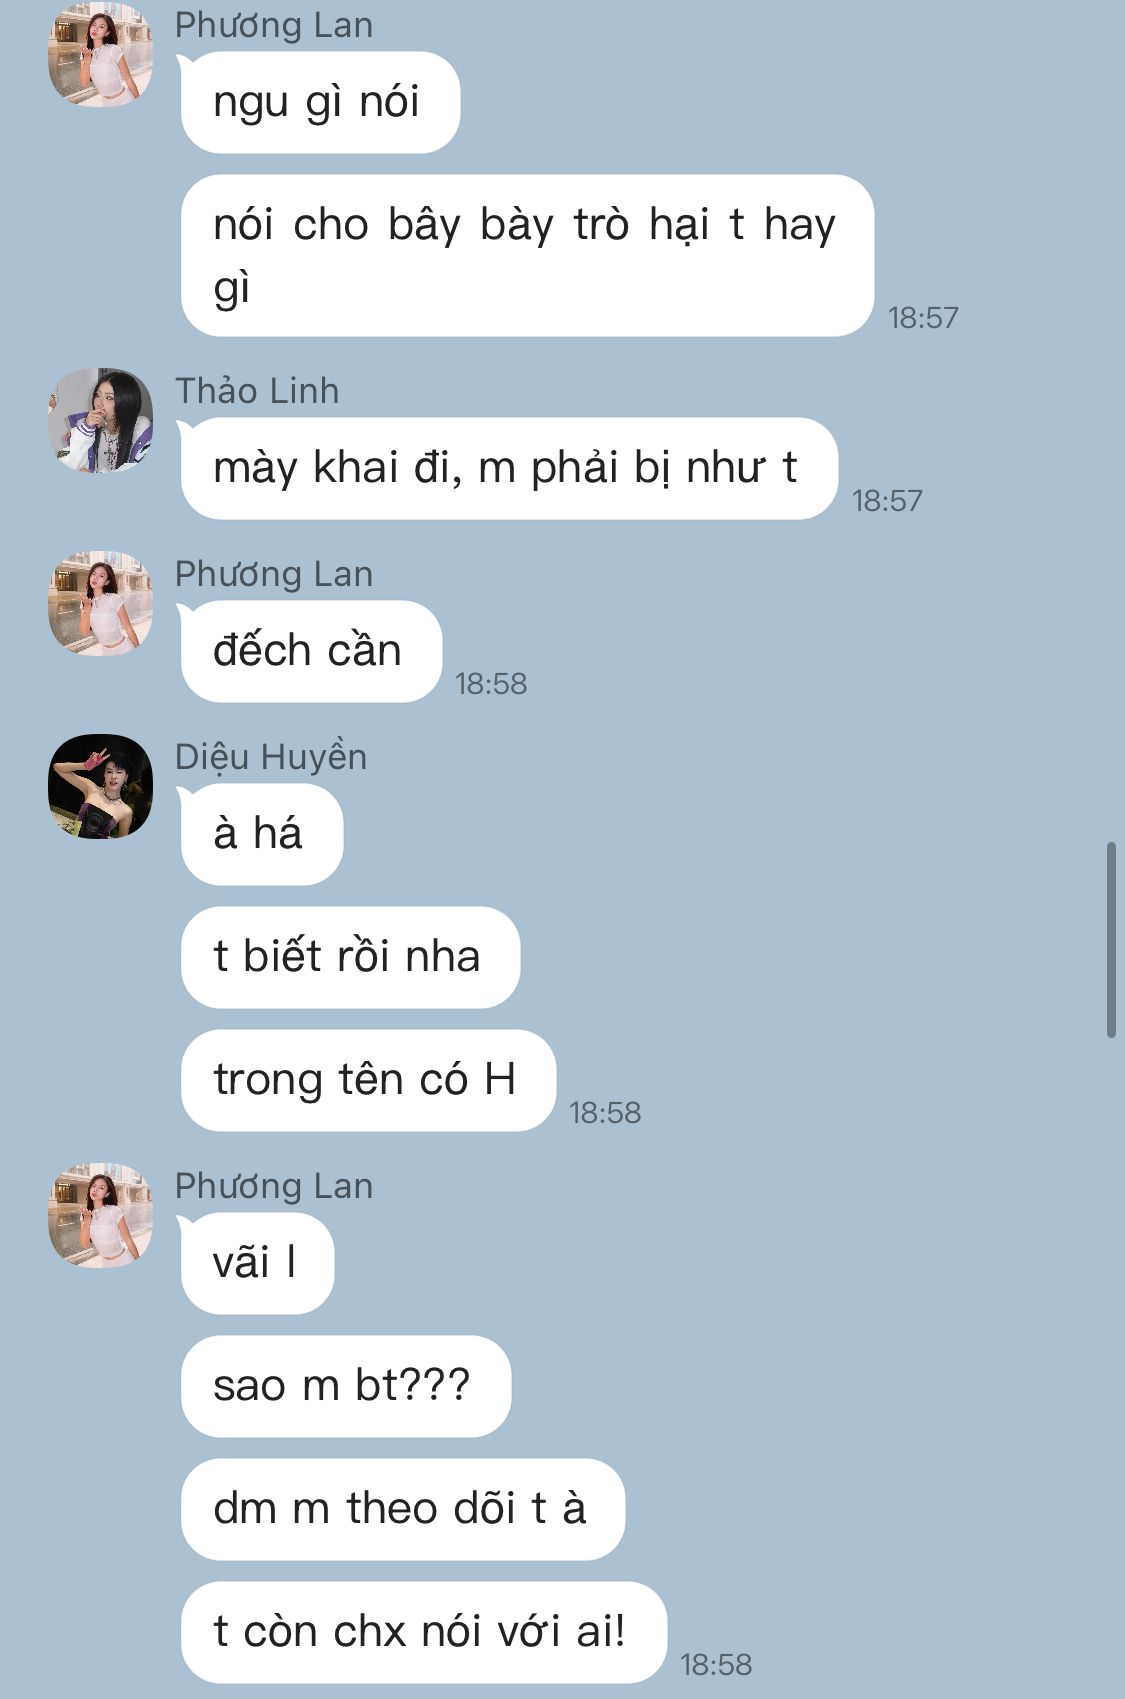Select the 'à há' message bubble
This screenshot has height=1699, width=1125.
click(261, 834)
